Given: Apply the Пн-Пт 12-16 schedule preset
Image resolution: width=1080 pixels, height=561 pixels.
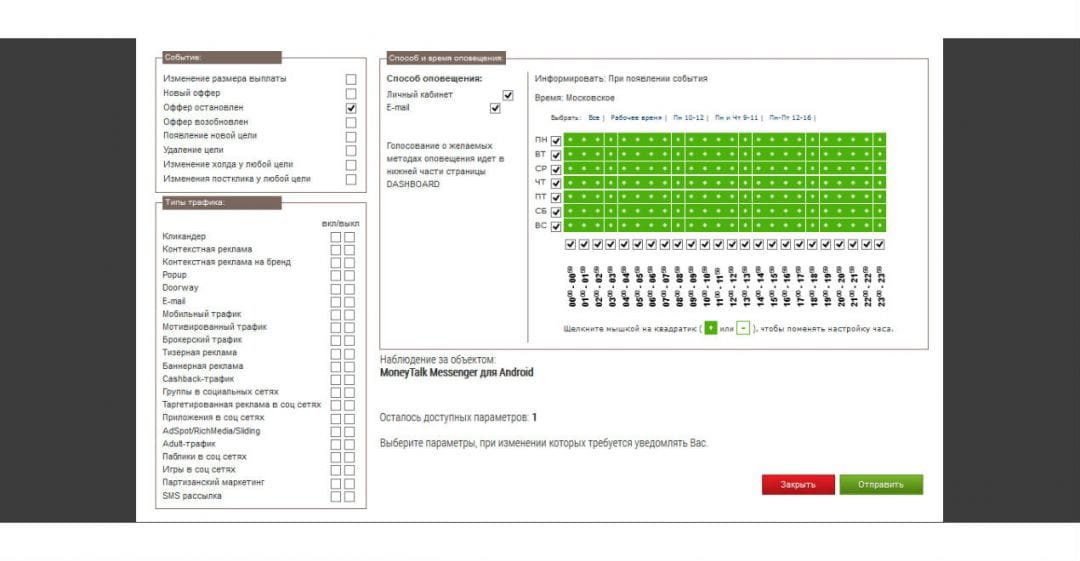Looking at the screenshot, I should tap(790, 117).
